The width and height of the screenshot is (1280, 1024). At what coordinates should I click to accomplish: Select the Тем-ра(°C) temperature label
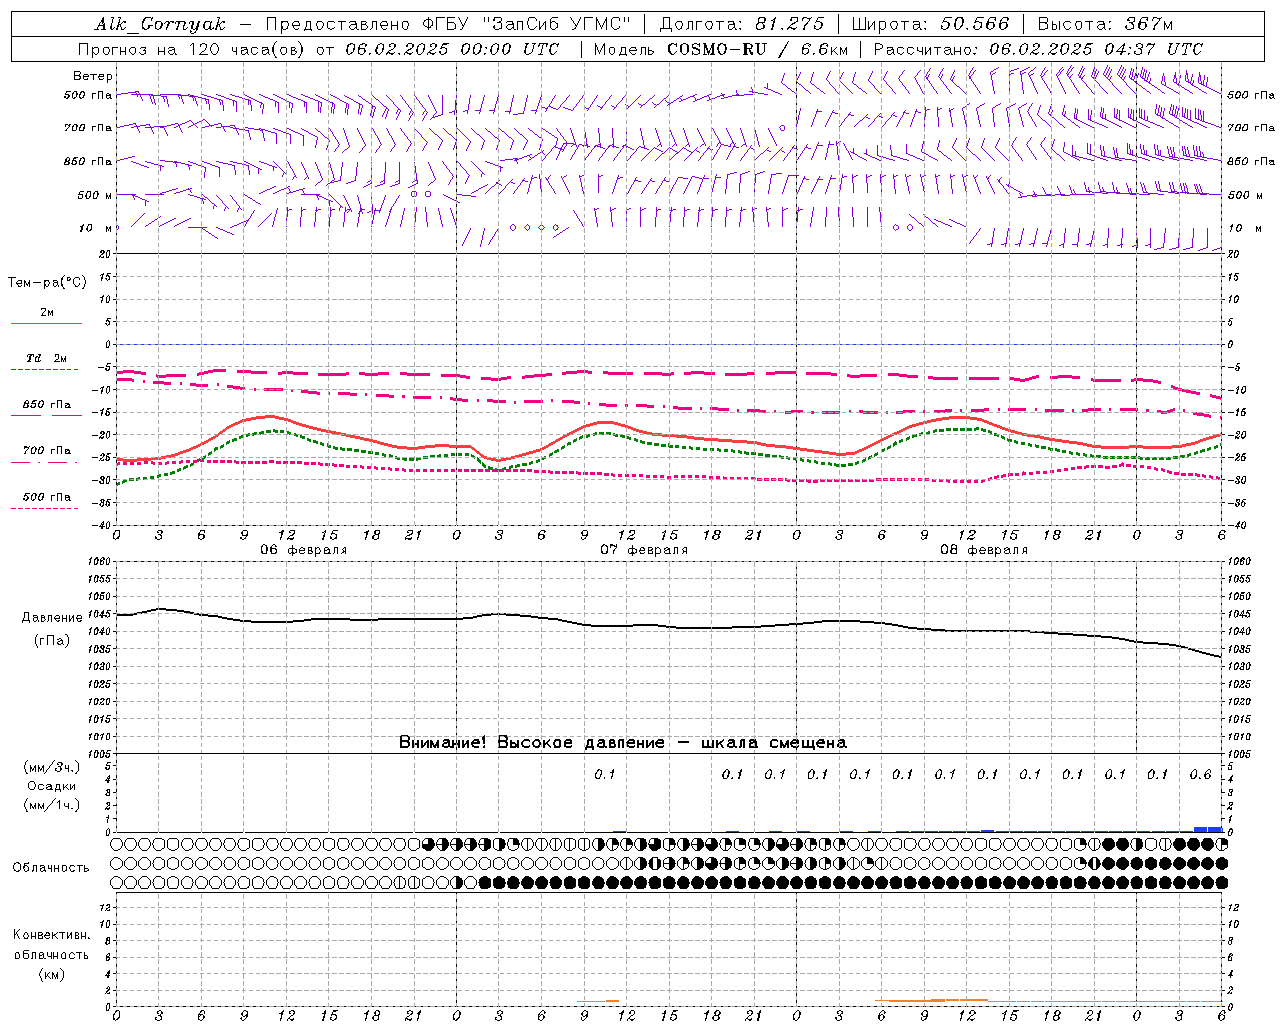coord(47,283)
